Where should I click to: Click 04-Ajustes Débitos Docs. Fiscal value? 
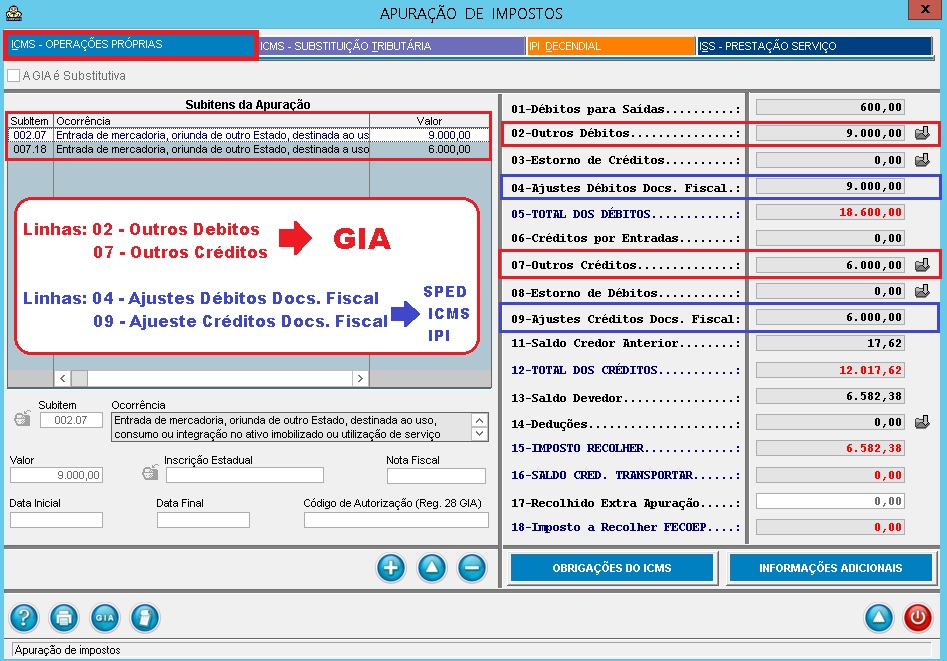tap(830, 186)
